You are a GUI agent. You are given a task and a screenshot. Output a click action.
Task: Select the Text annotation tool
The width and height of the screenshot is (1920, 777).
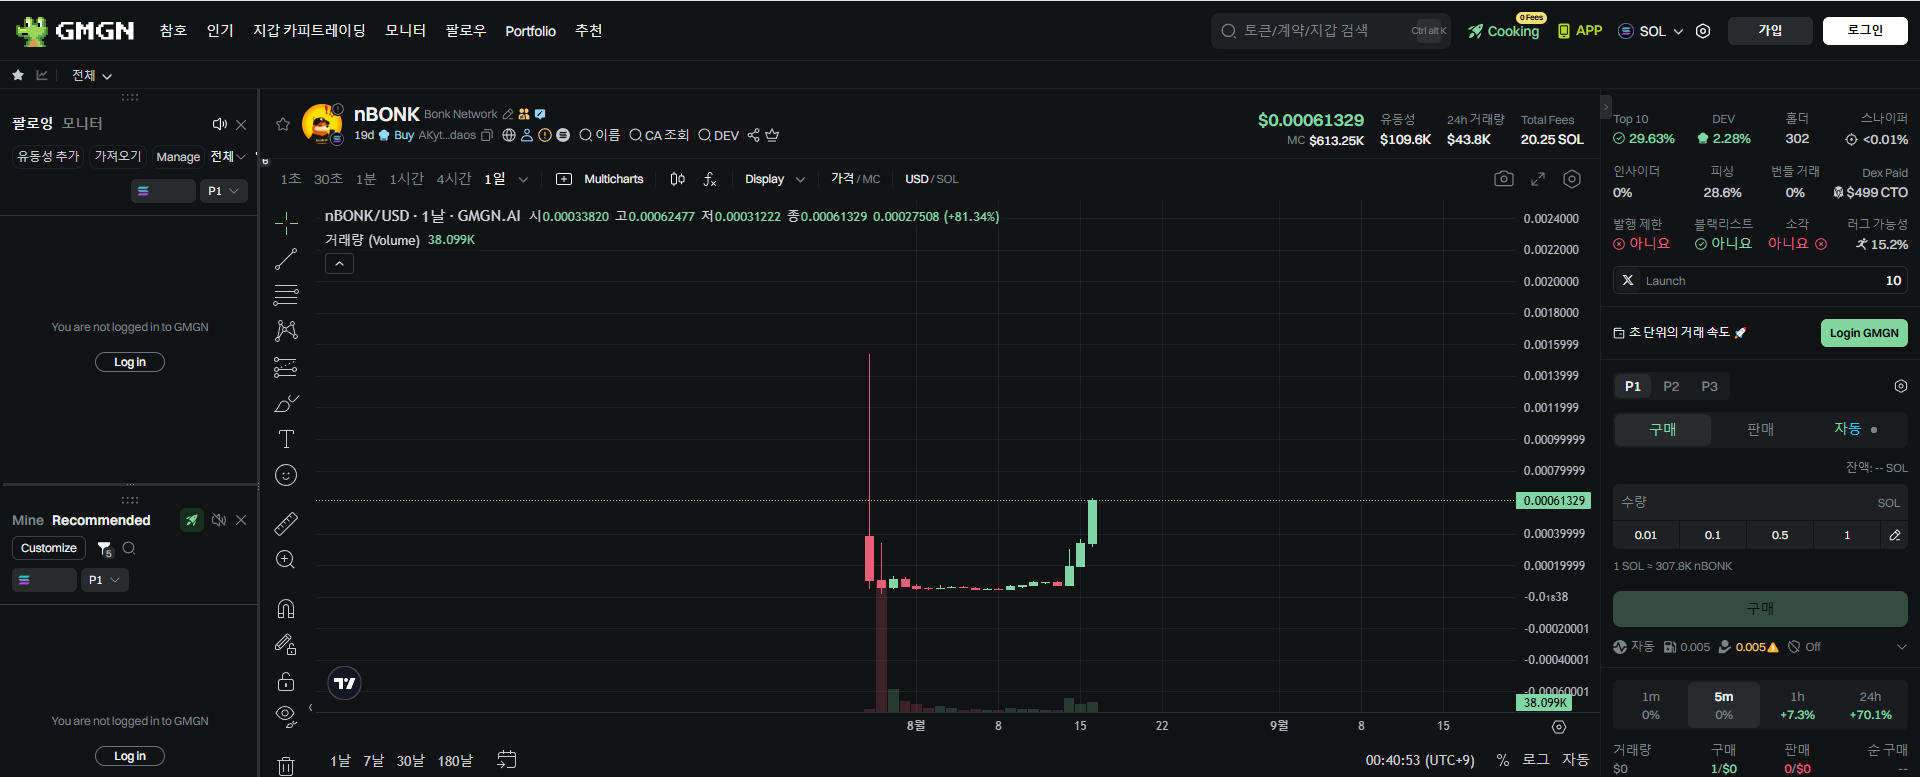(286, 439)
